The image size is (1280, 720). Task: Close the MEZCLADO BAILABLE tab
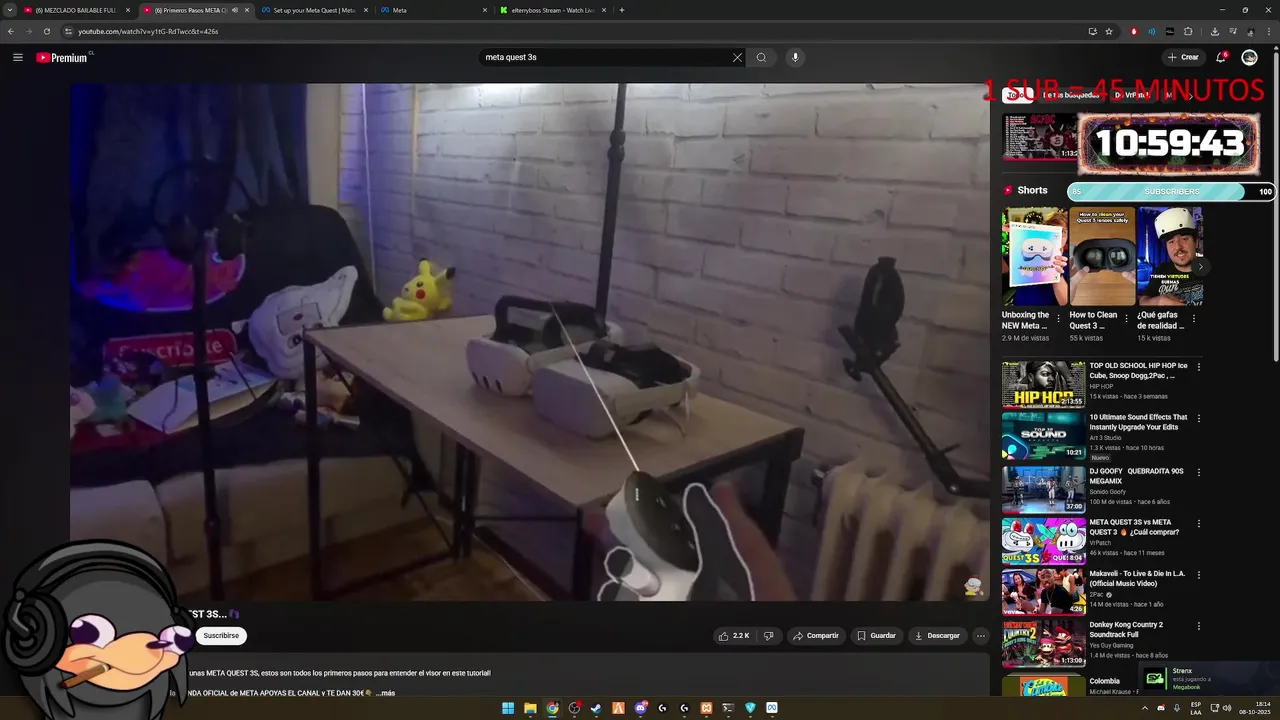click(x=128, y=10)
